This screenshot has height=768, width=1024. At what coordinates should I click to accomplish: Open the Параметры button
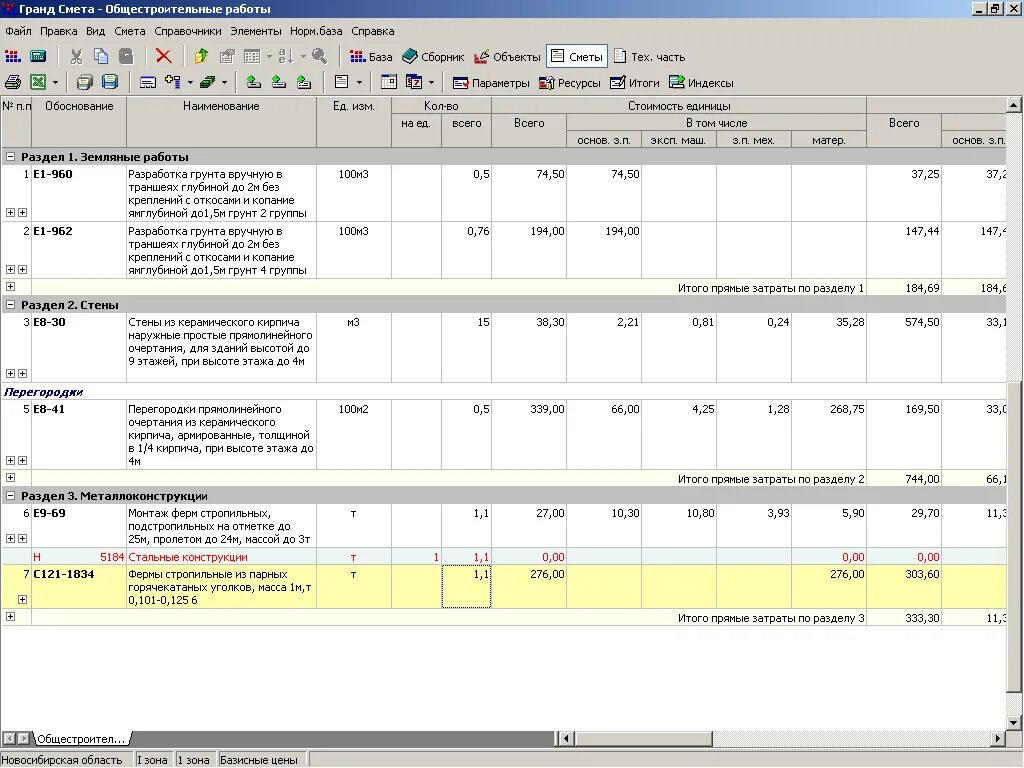point(491,83)
